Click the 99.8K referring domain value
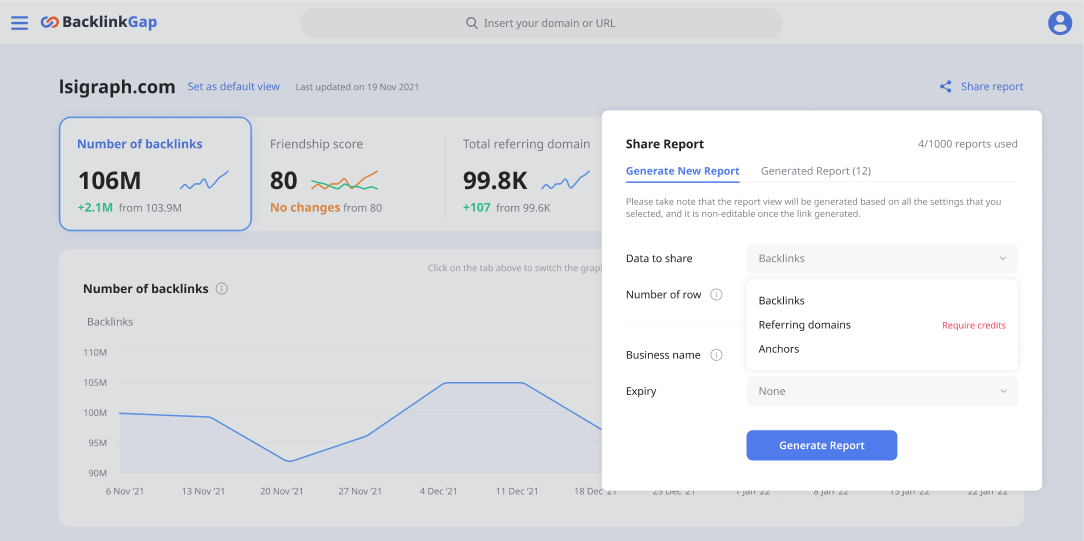The width and height of the screenshot is (1084, 541). [x=495, y=181]
